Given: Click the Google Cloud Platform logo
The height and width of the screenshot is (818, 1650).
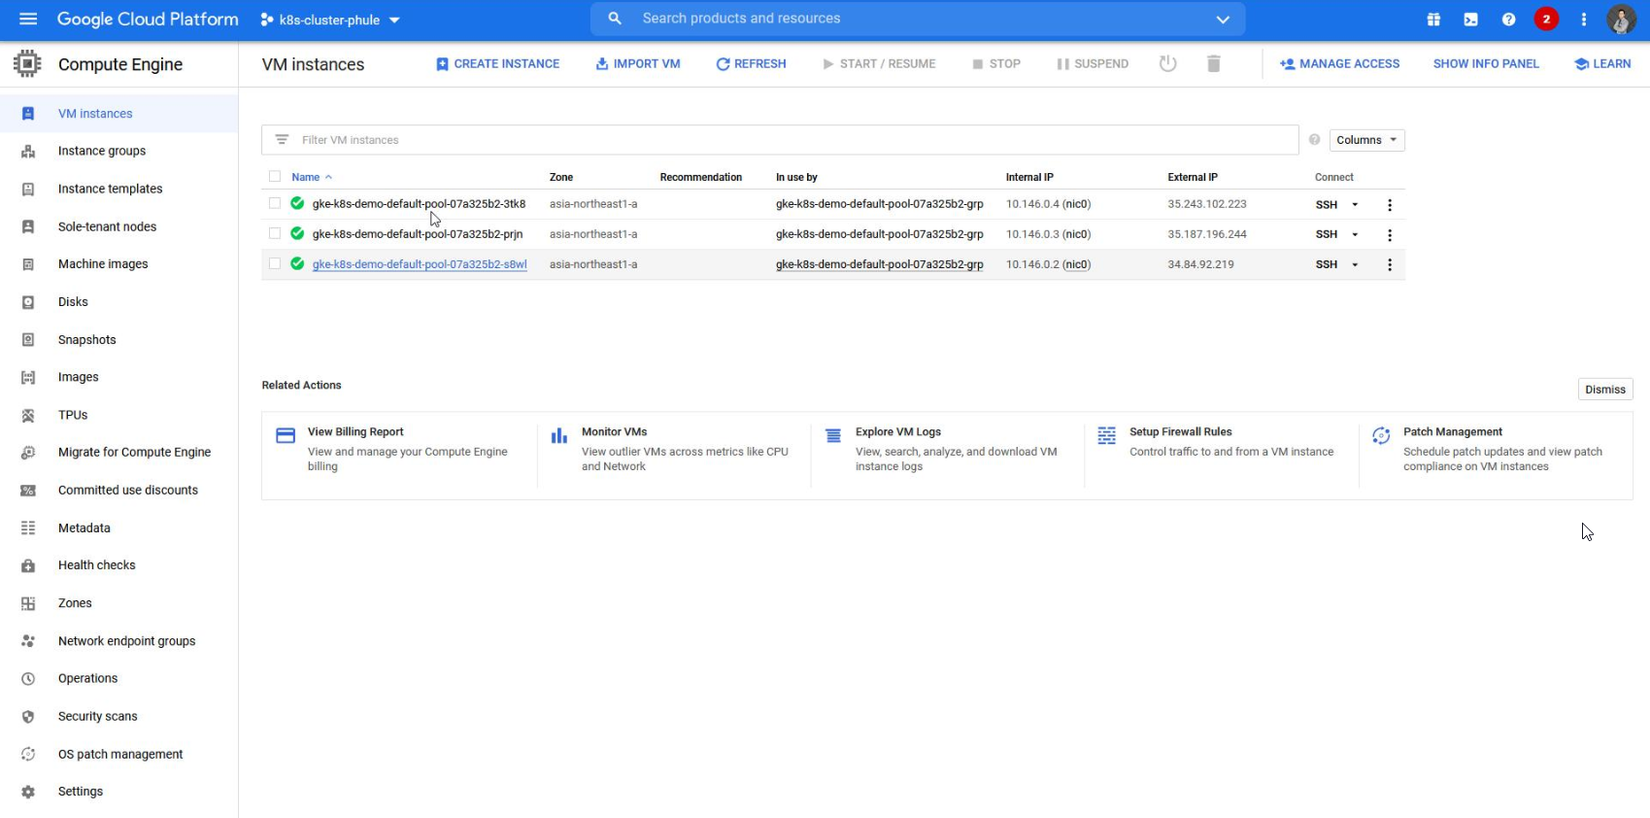Looking at the screenshot, I should tap(148, 19).
